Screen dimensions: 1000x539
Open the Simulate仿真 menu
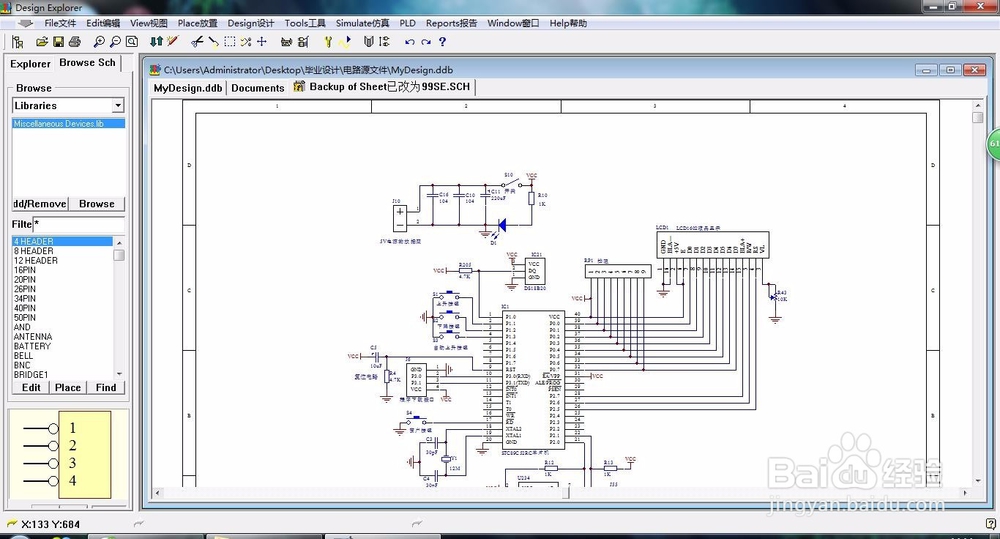pos(362,24)
